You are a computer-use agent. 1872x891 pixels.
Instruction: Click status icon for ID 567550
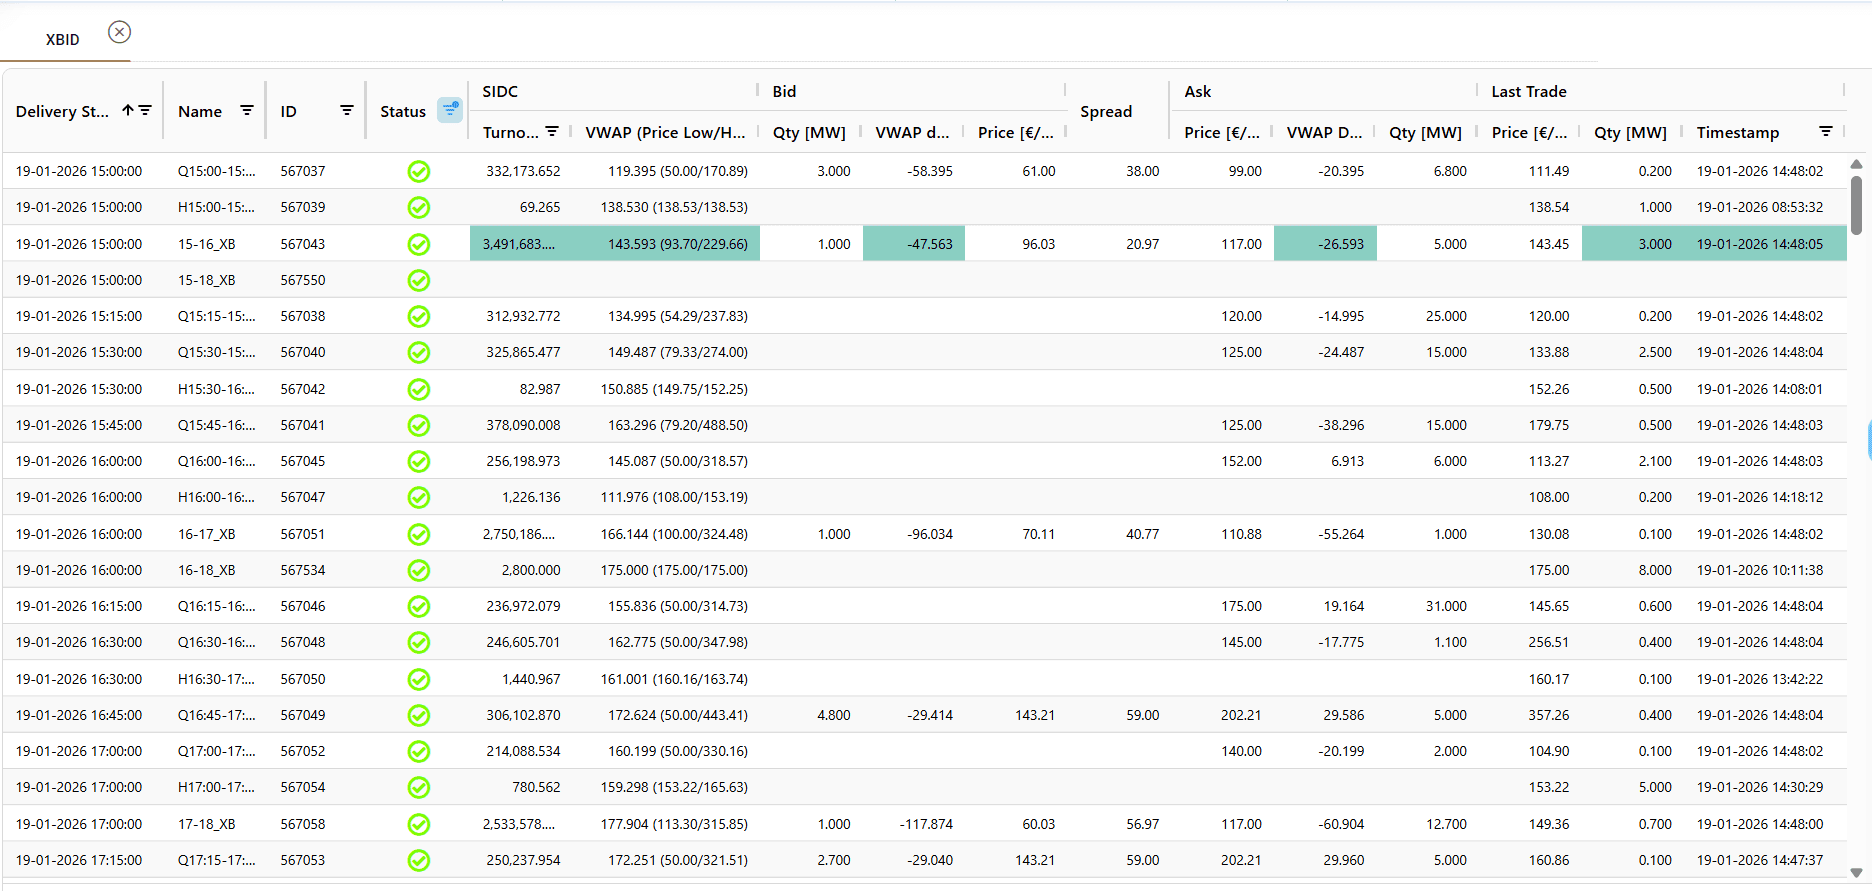419,280
